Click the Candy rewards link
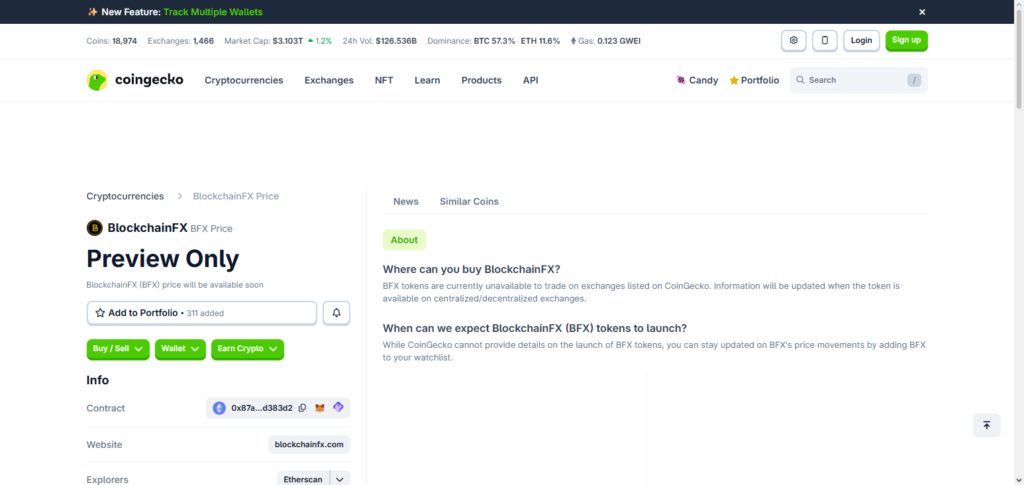 697,80
